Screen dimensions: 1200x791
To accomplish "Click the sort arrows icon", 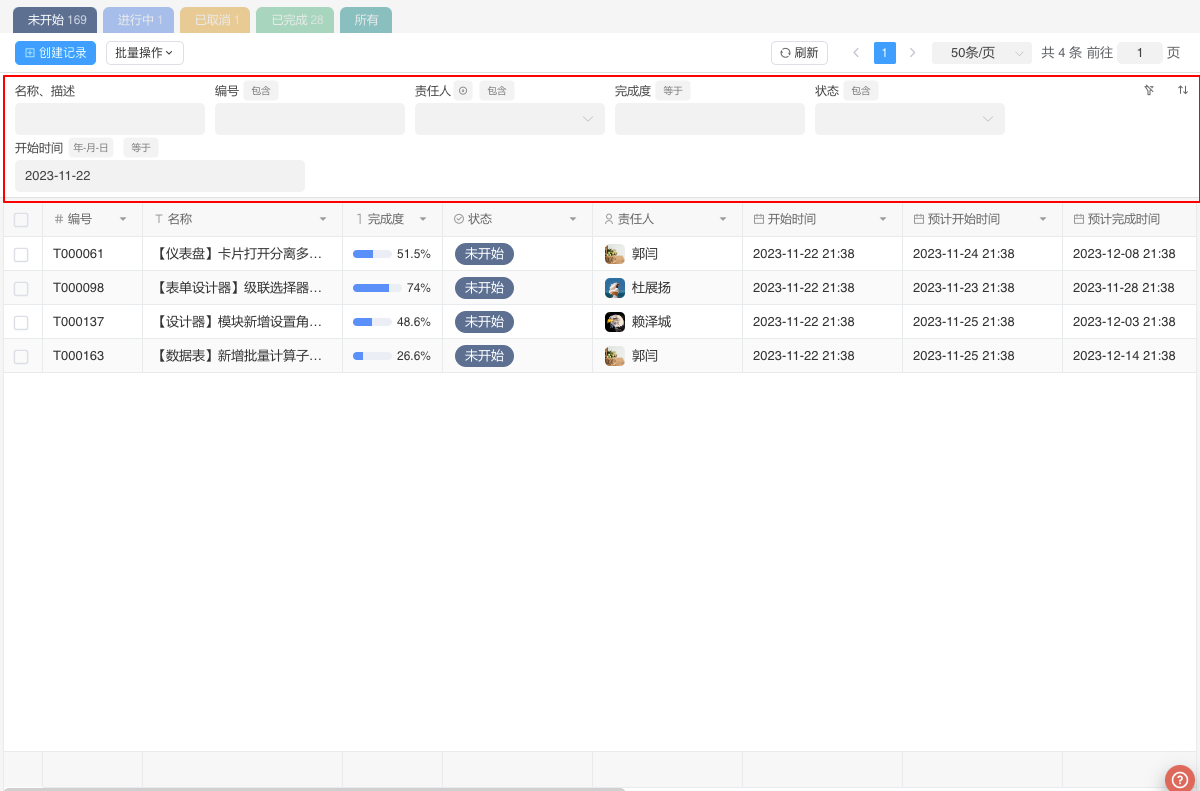I will [1183, 90].
